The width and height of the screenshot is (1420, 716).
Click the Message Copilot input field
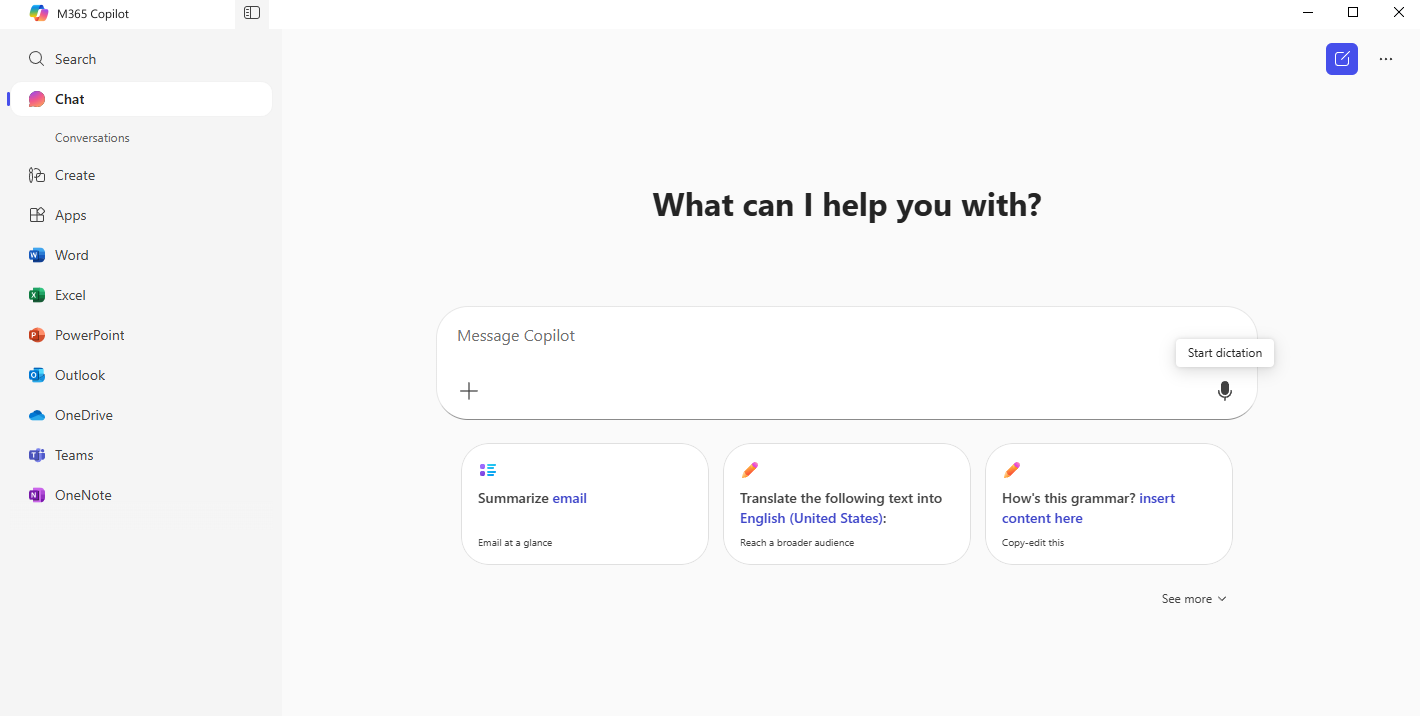click(x=800, y=336)
